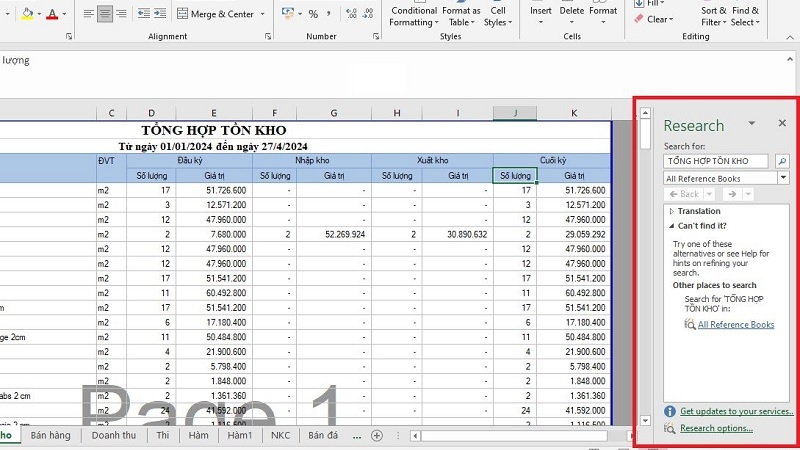Apply accounting number format icon
Image resolution: width=800 pixels, height=450 pixels.
click(288, 14)
